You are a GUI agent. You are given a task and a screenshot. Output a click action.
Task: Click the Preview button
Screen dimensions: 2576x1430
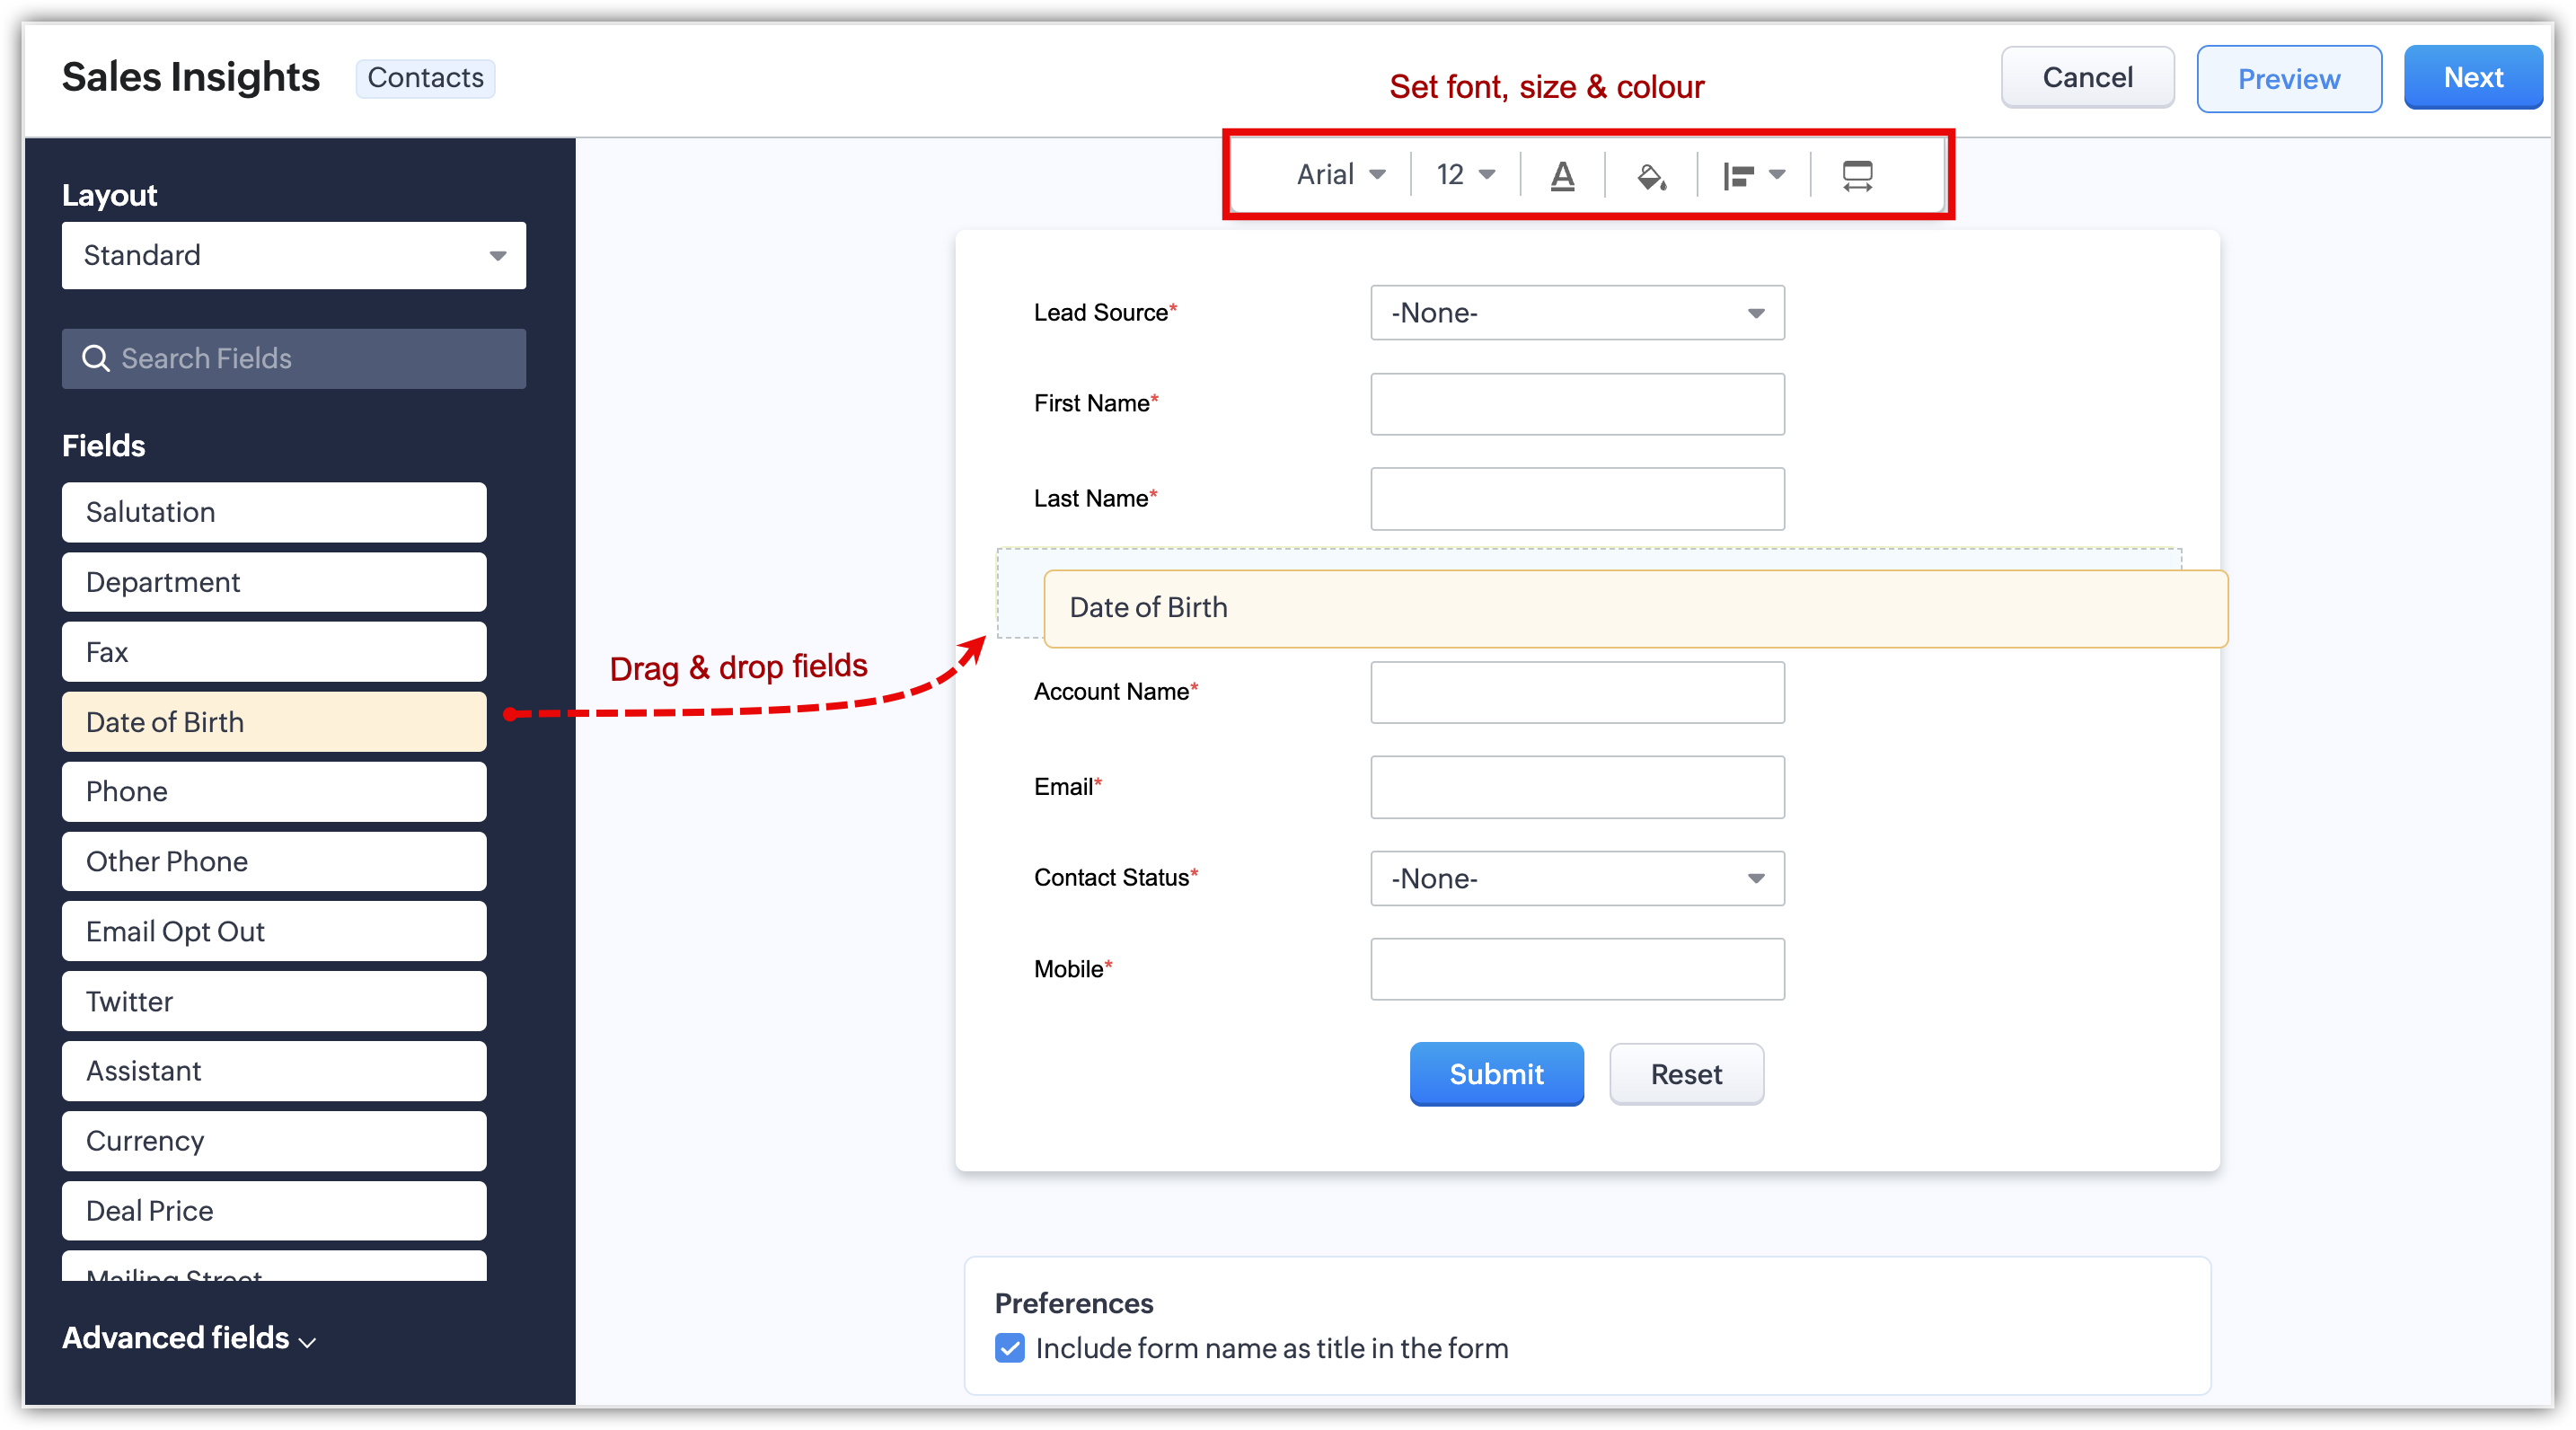[2288, 79]
